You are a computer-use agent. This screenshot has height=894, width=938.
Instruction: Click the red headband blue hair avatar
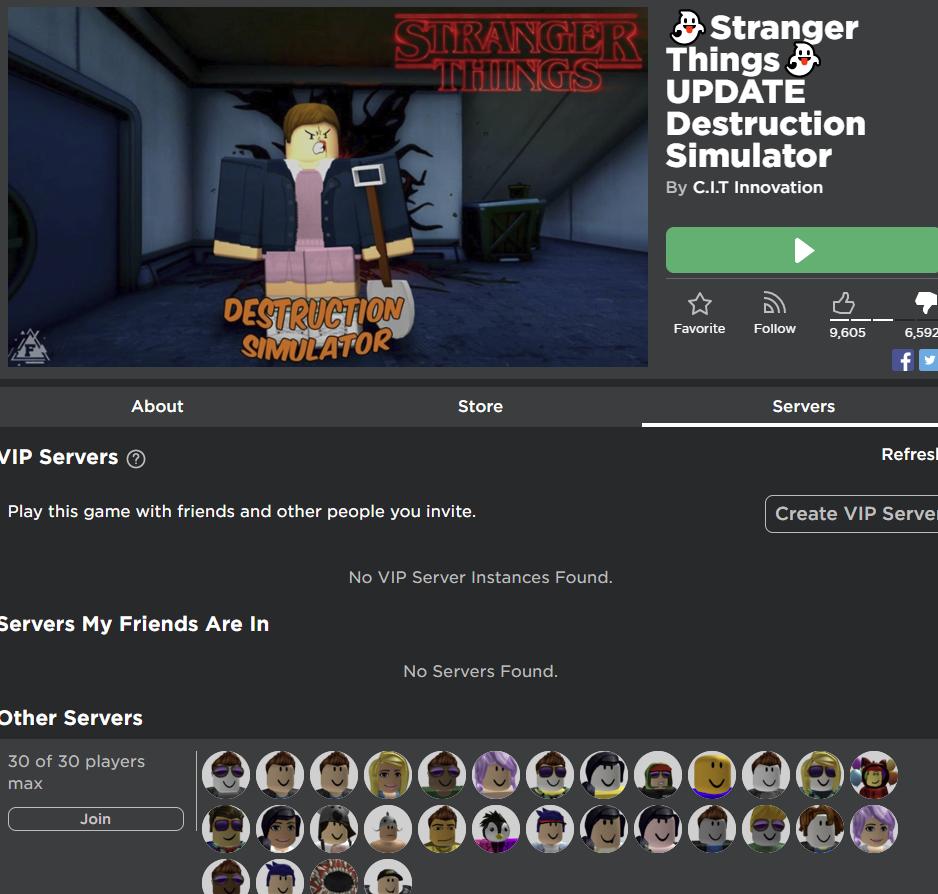click(550, 829)
